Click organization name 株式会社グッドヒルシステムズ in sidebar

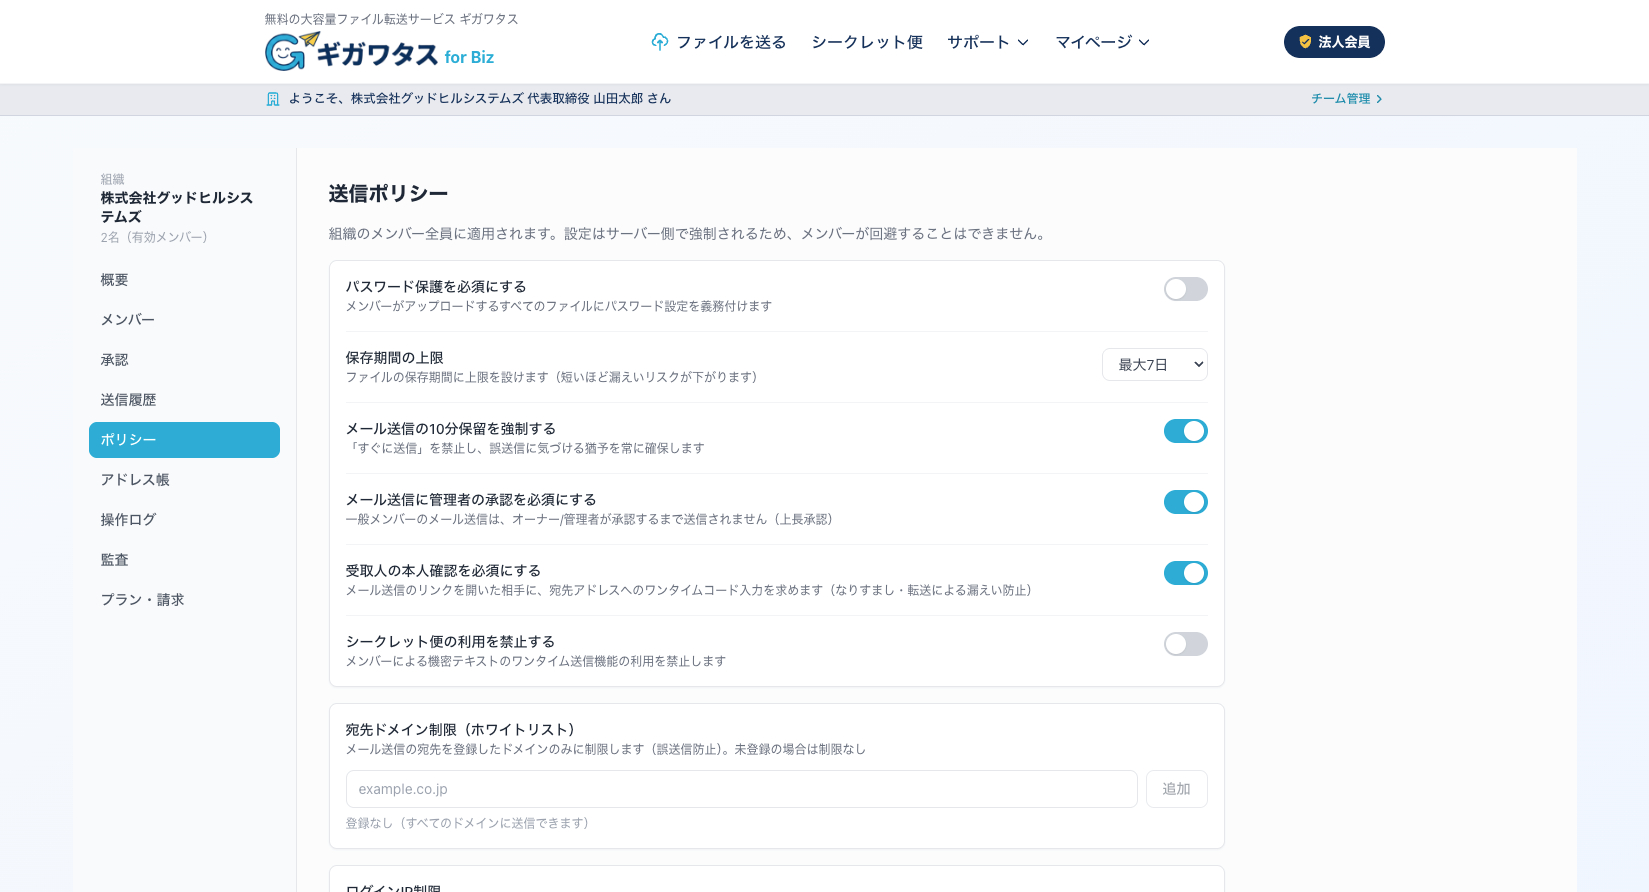(x=177, y=207)
